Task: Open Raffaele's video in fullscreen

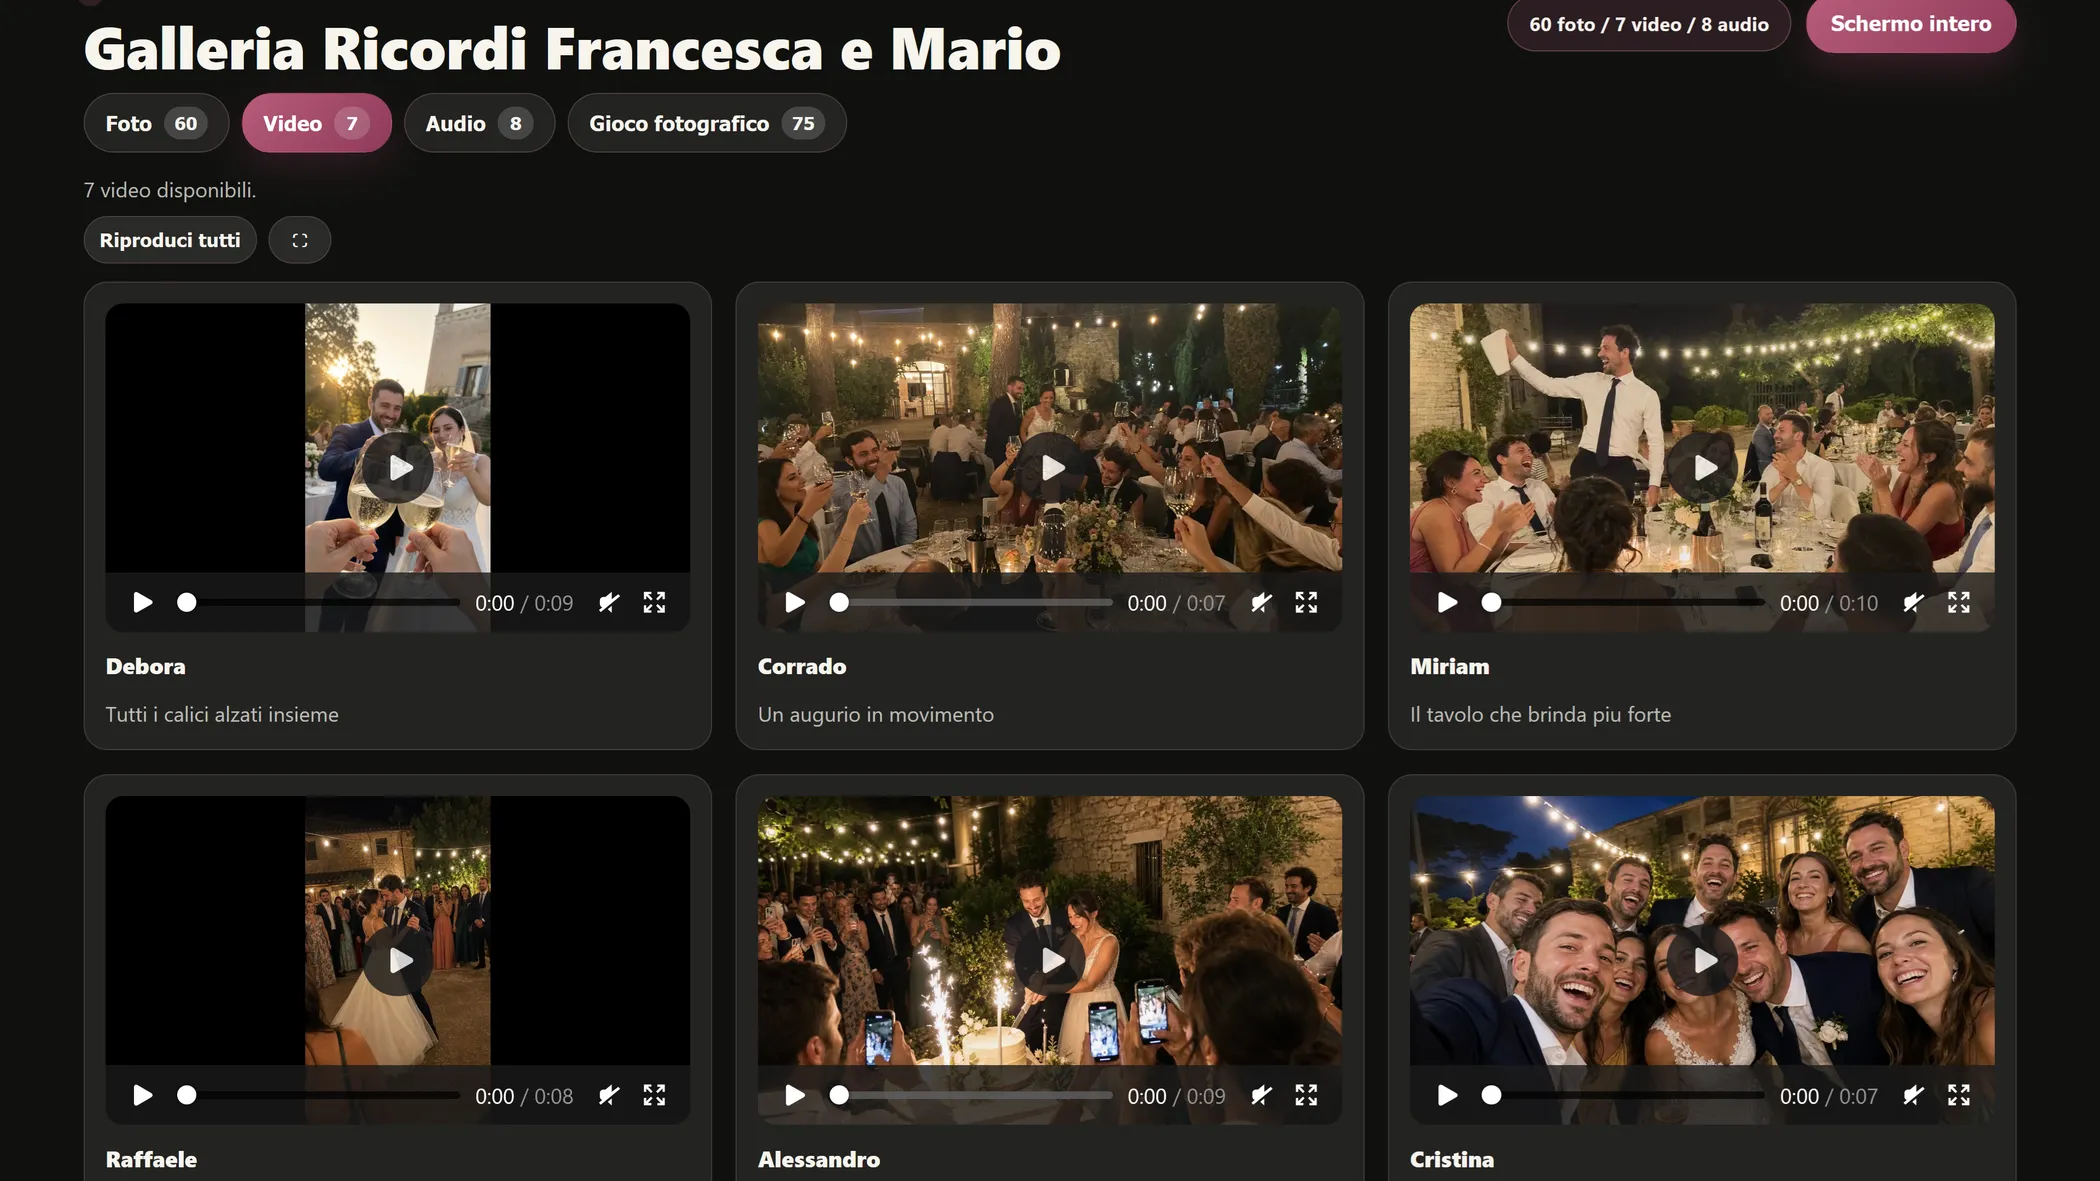Action: point(654,1095)
